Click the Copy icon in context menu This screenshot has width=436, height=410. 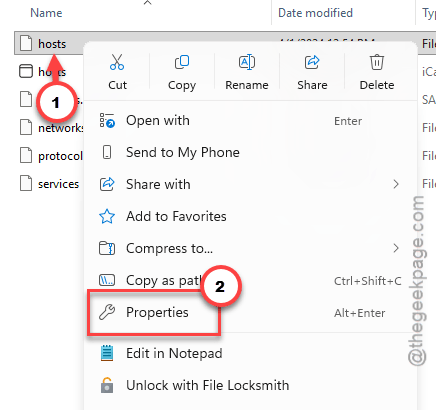point(182,62)
